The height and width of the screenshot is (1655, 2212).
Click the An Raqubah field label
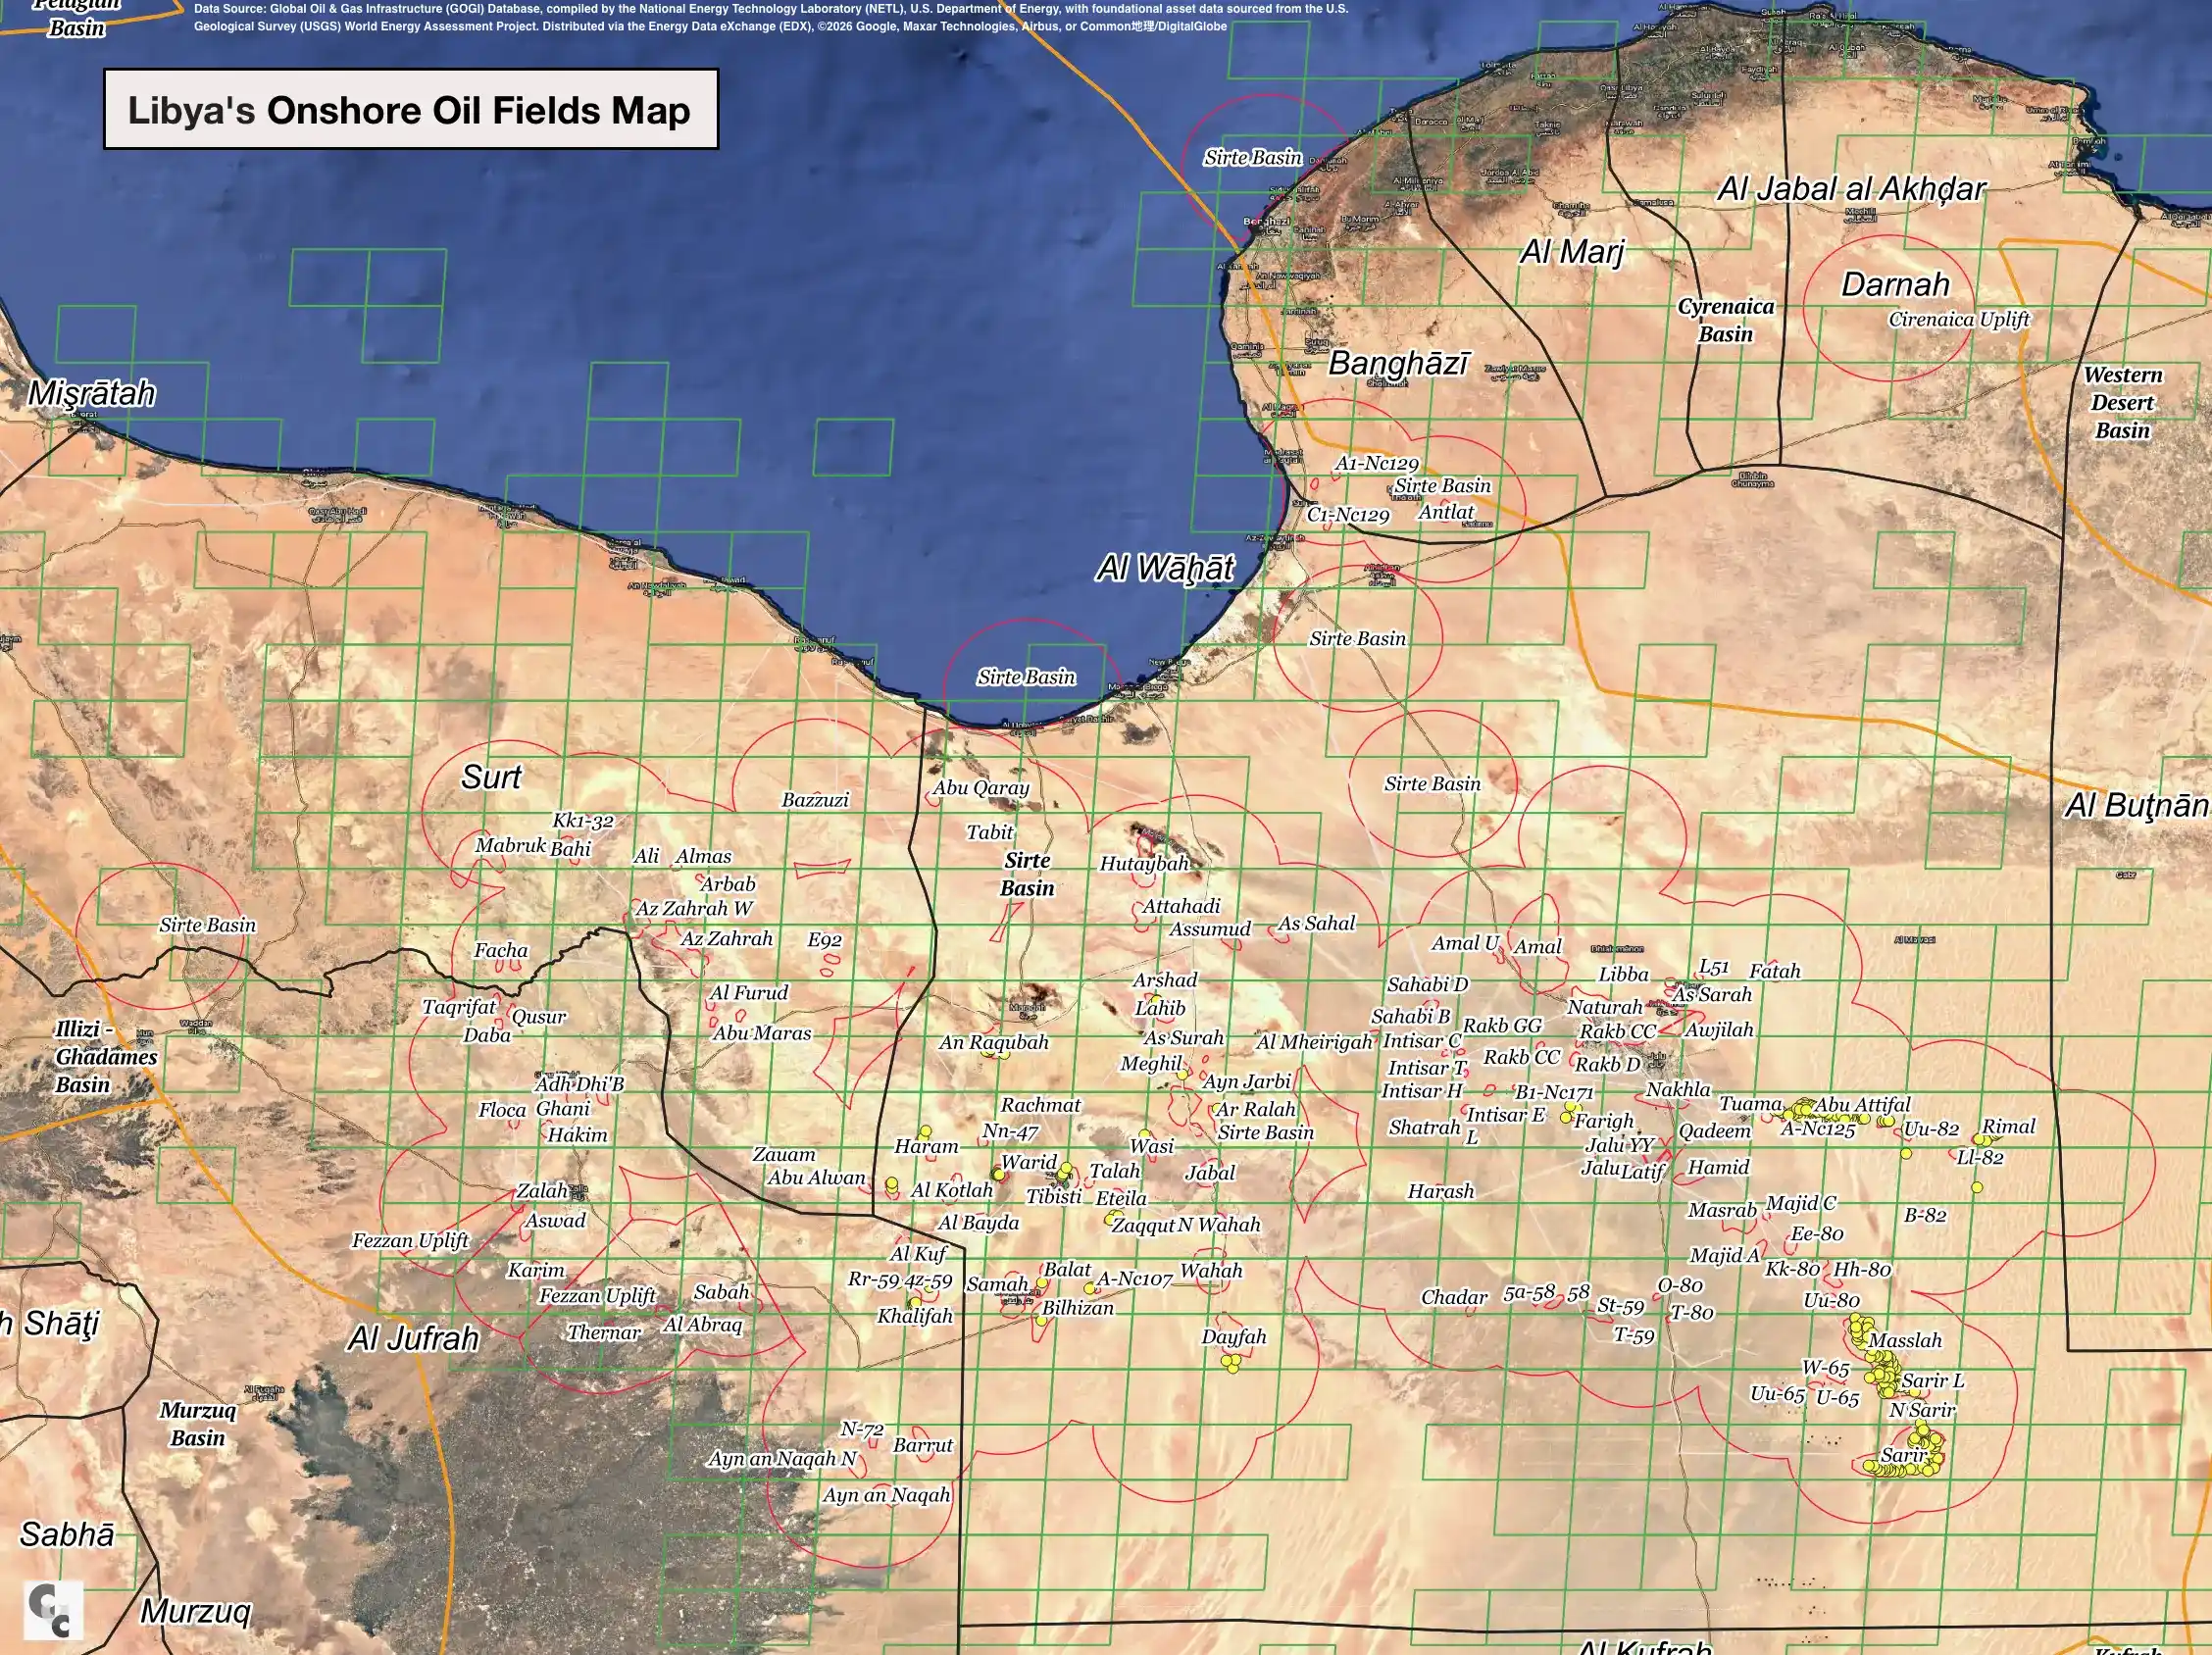click(993, 1042)
